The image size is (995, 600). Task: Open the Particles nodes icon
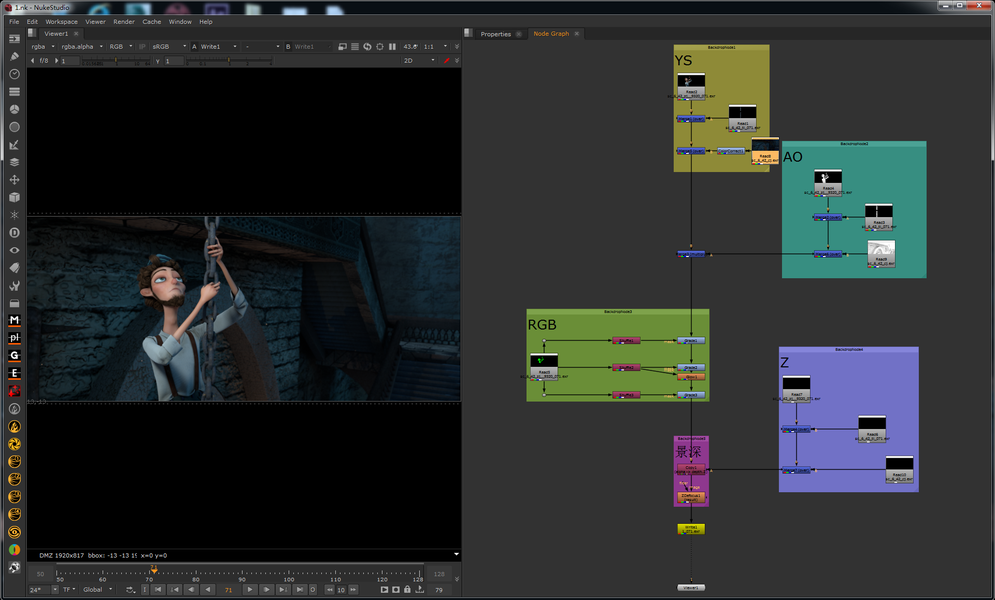pyautogui.click(x=14, y=215)
